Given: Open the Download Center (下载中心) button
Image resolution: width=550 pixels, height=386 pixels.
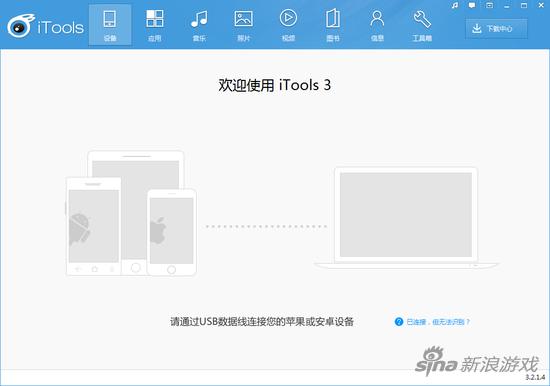Looking at the screenshot, I should coord(496,28).
